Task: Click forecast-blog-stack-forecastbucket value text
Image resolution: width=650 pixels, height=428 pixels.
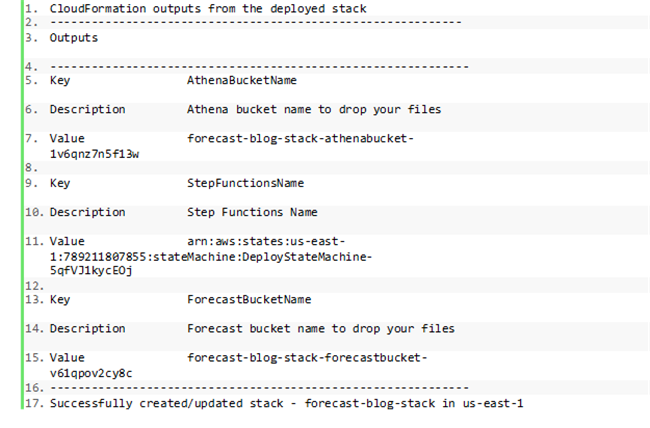Action: click(307, 357)
